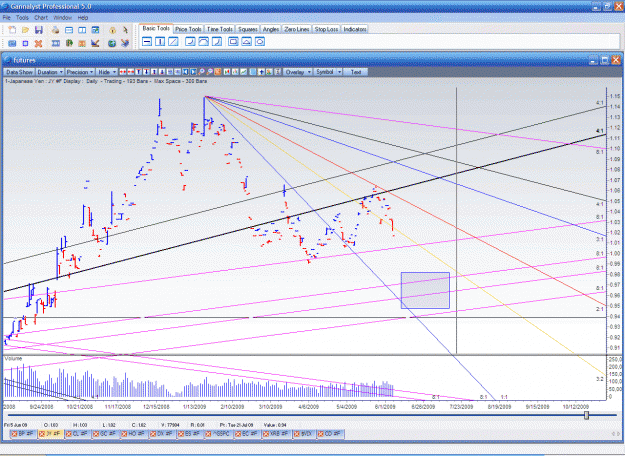625x456 pixels.
Task: Close the JY #F chart tab via its X
Action: point(42,434)
